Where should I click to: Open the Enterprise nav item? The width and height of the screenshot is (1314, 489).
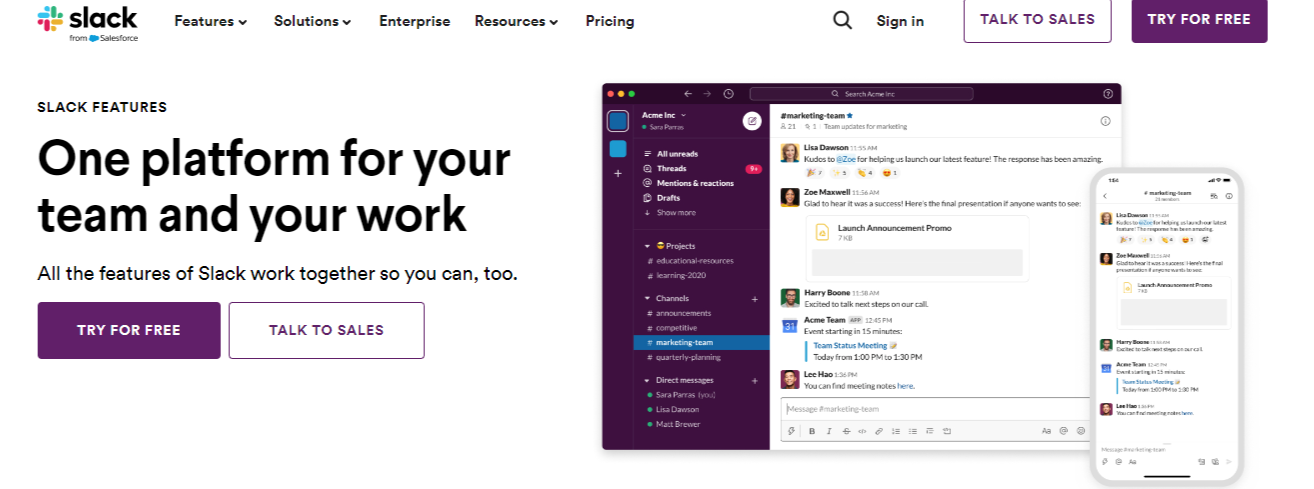click(415, 21)
